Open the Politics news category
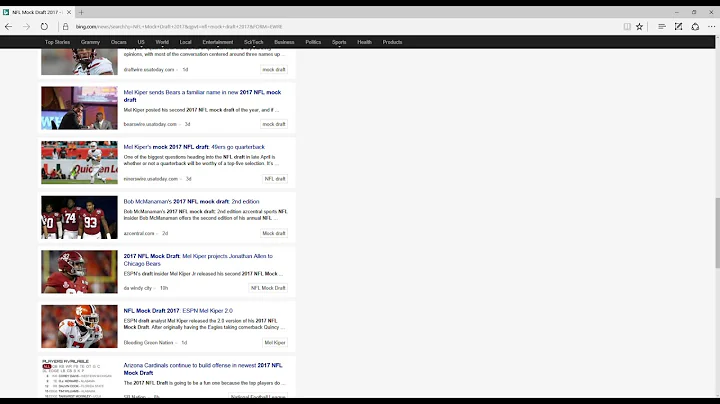Screen dimensions: 720x404 point(313,42)
